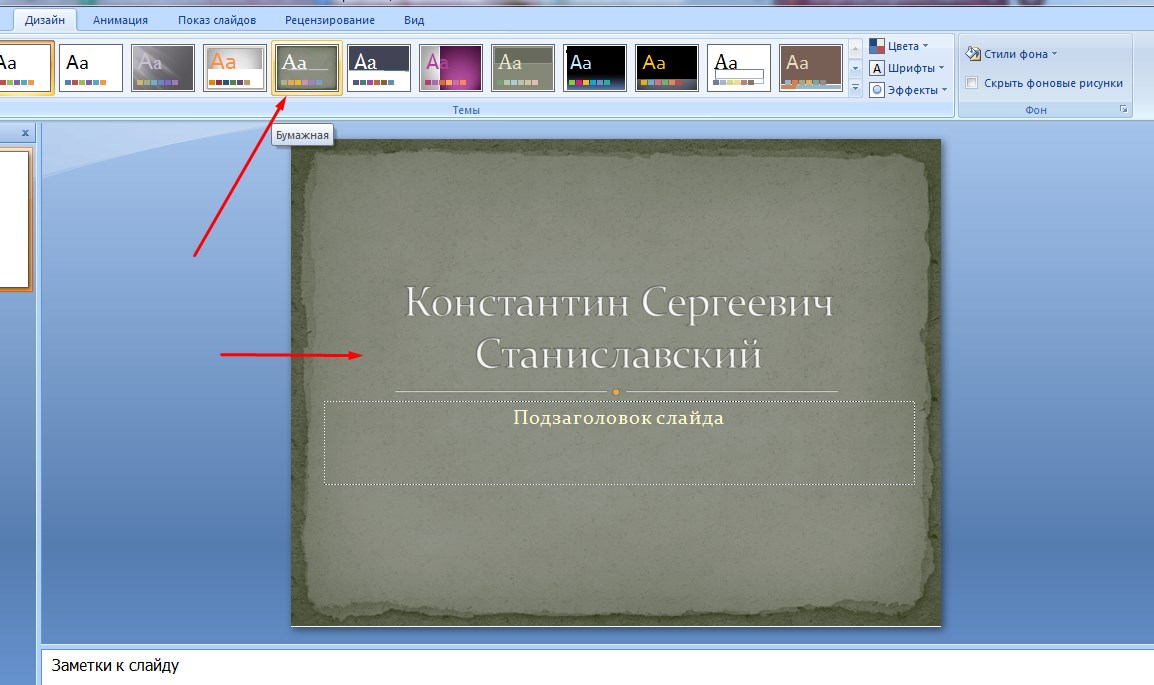Choose the black theme with yellow Aa
This screenshot has height=685, width=1154.
click(x=667, y=68)
